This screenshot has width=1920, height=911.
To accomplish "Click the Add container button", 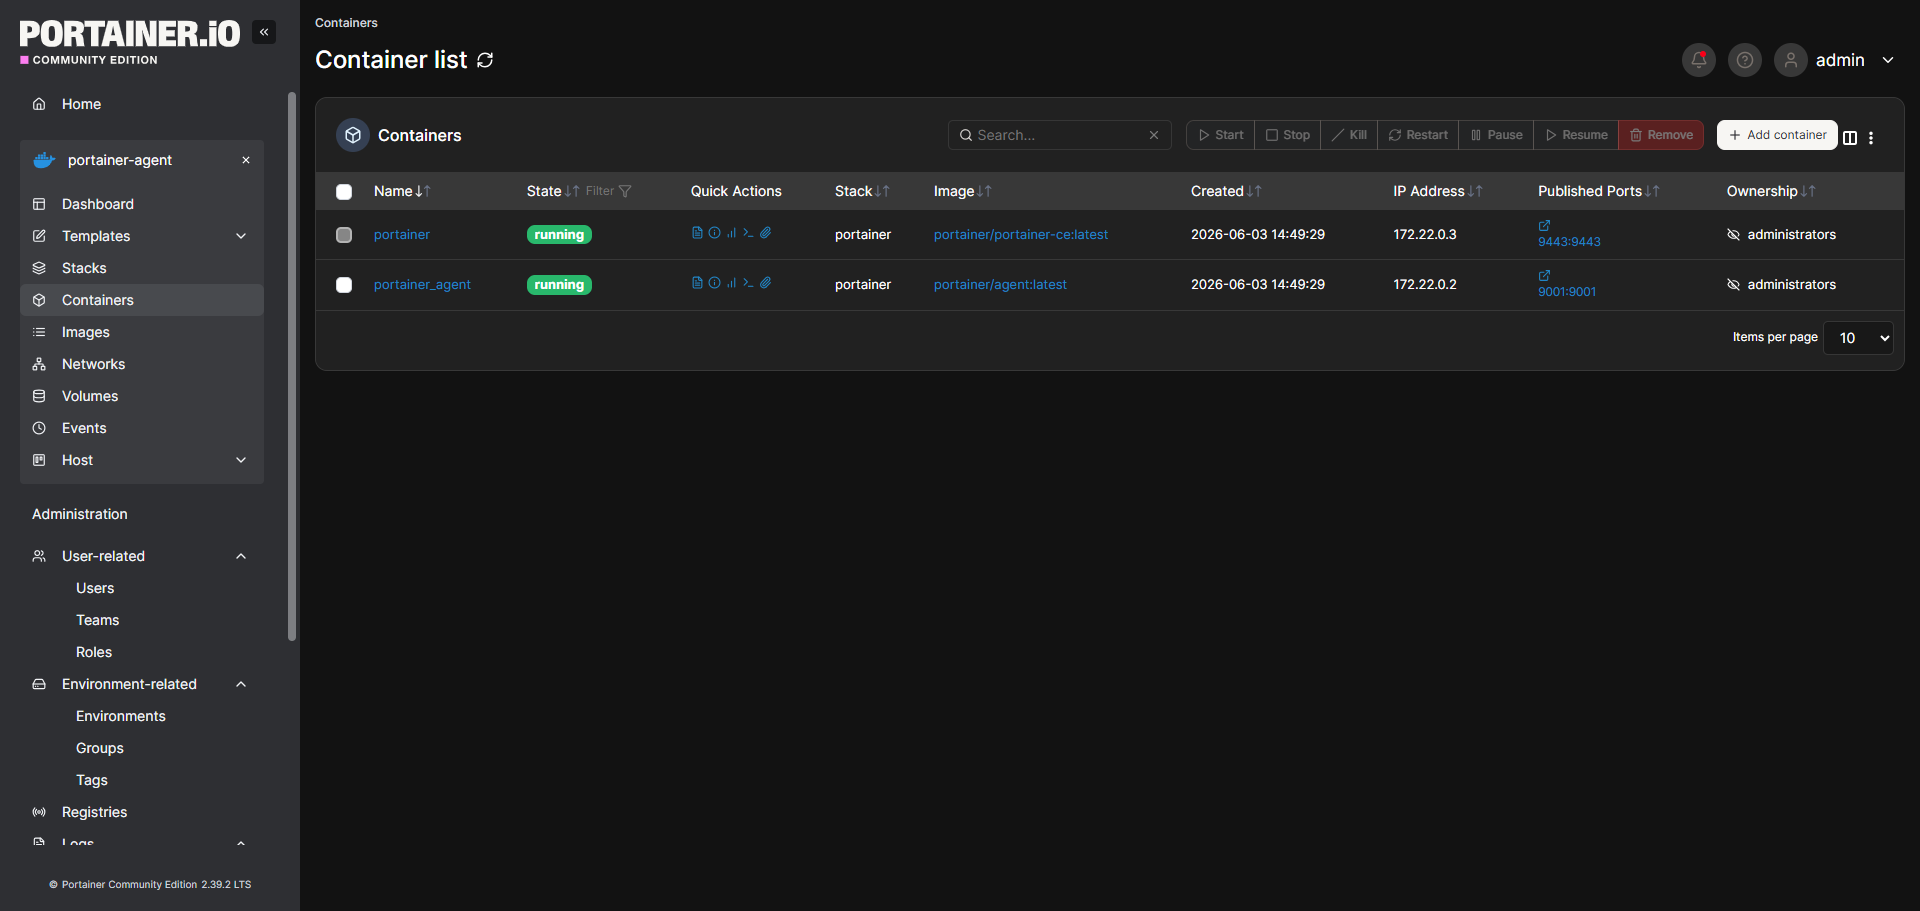I will pos(1777,135).
